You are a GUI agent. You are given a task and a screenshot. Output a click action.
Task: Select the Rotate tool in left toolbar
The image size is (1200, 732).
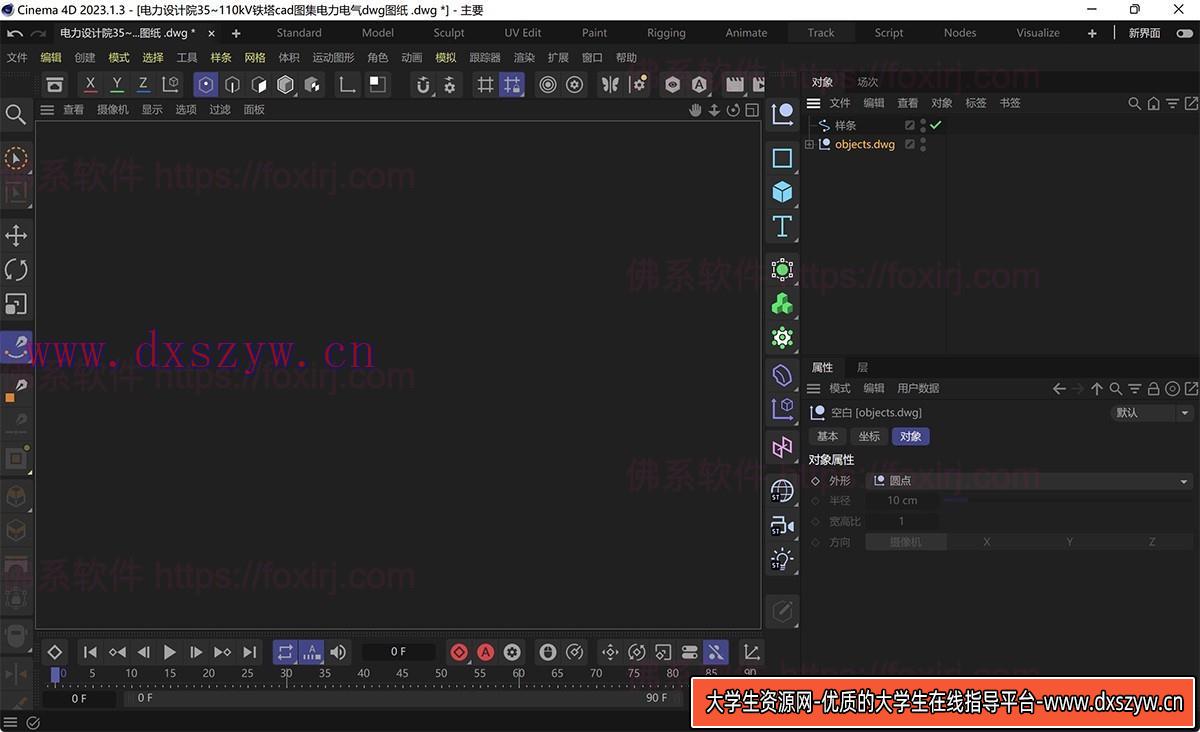point(16,270)
